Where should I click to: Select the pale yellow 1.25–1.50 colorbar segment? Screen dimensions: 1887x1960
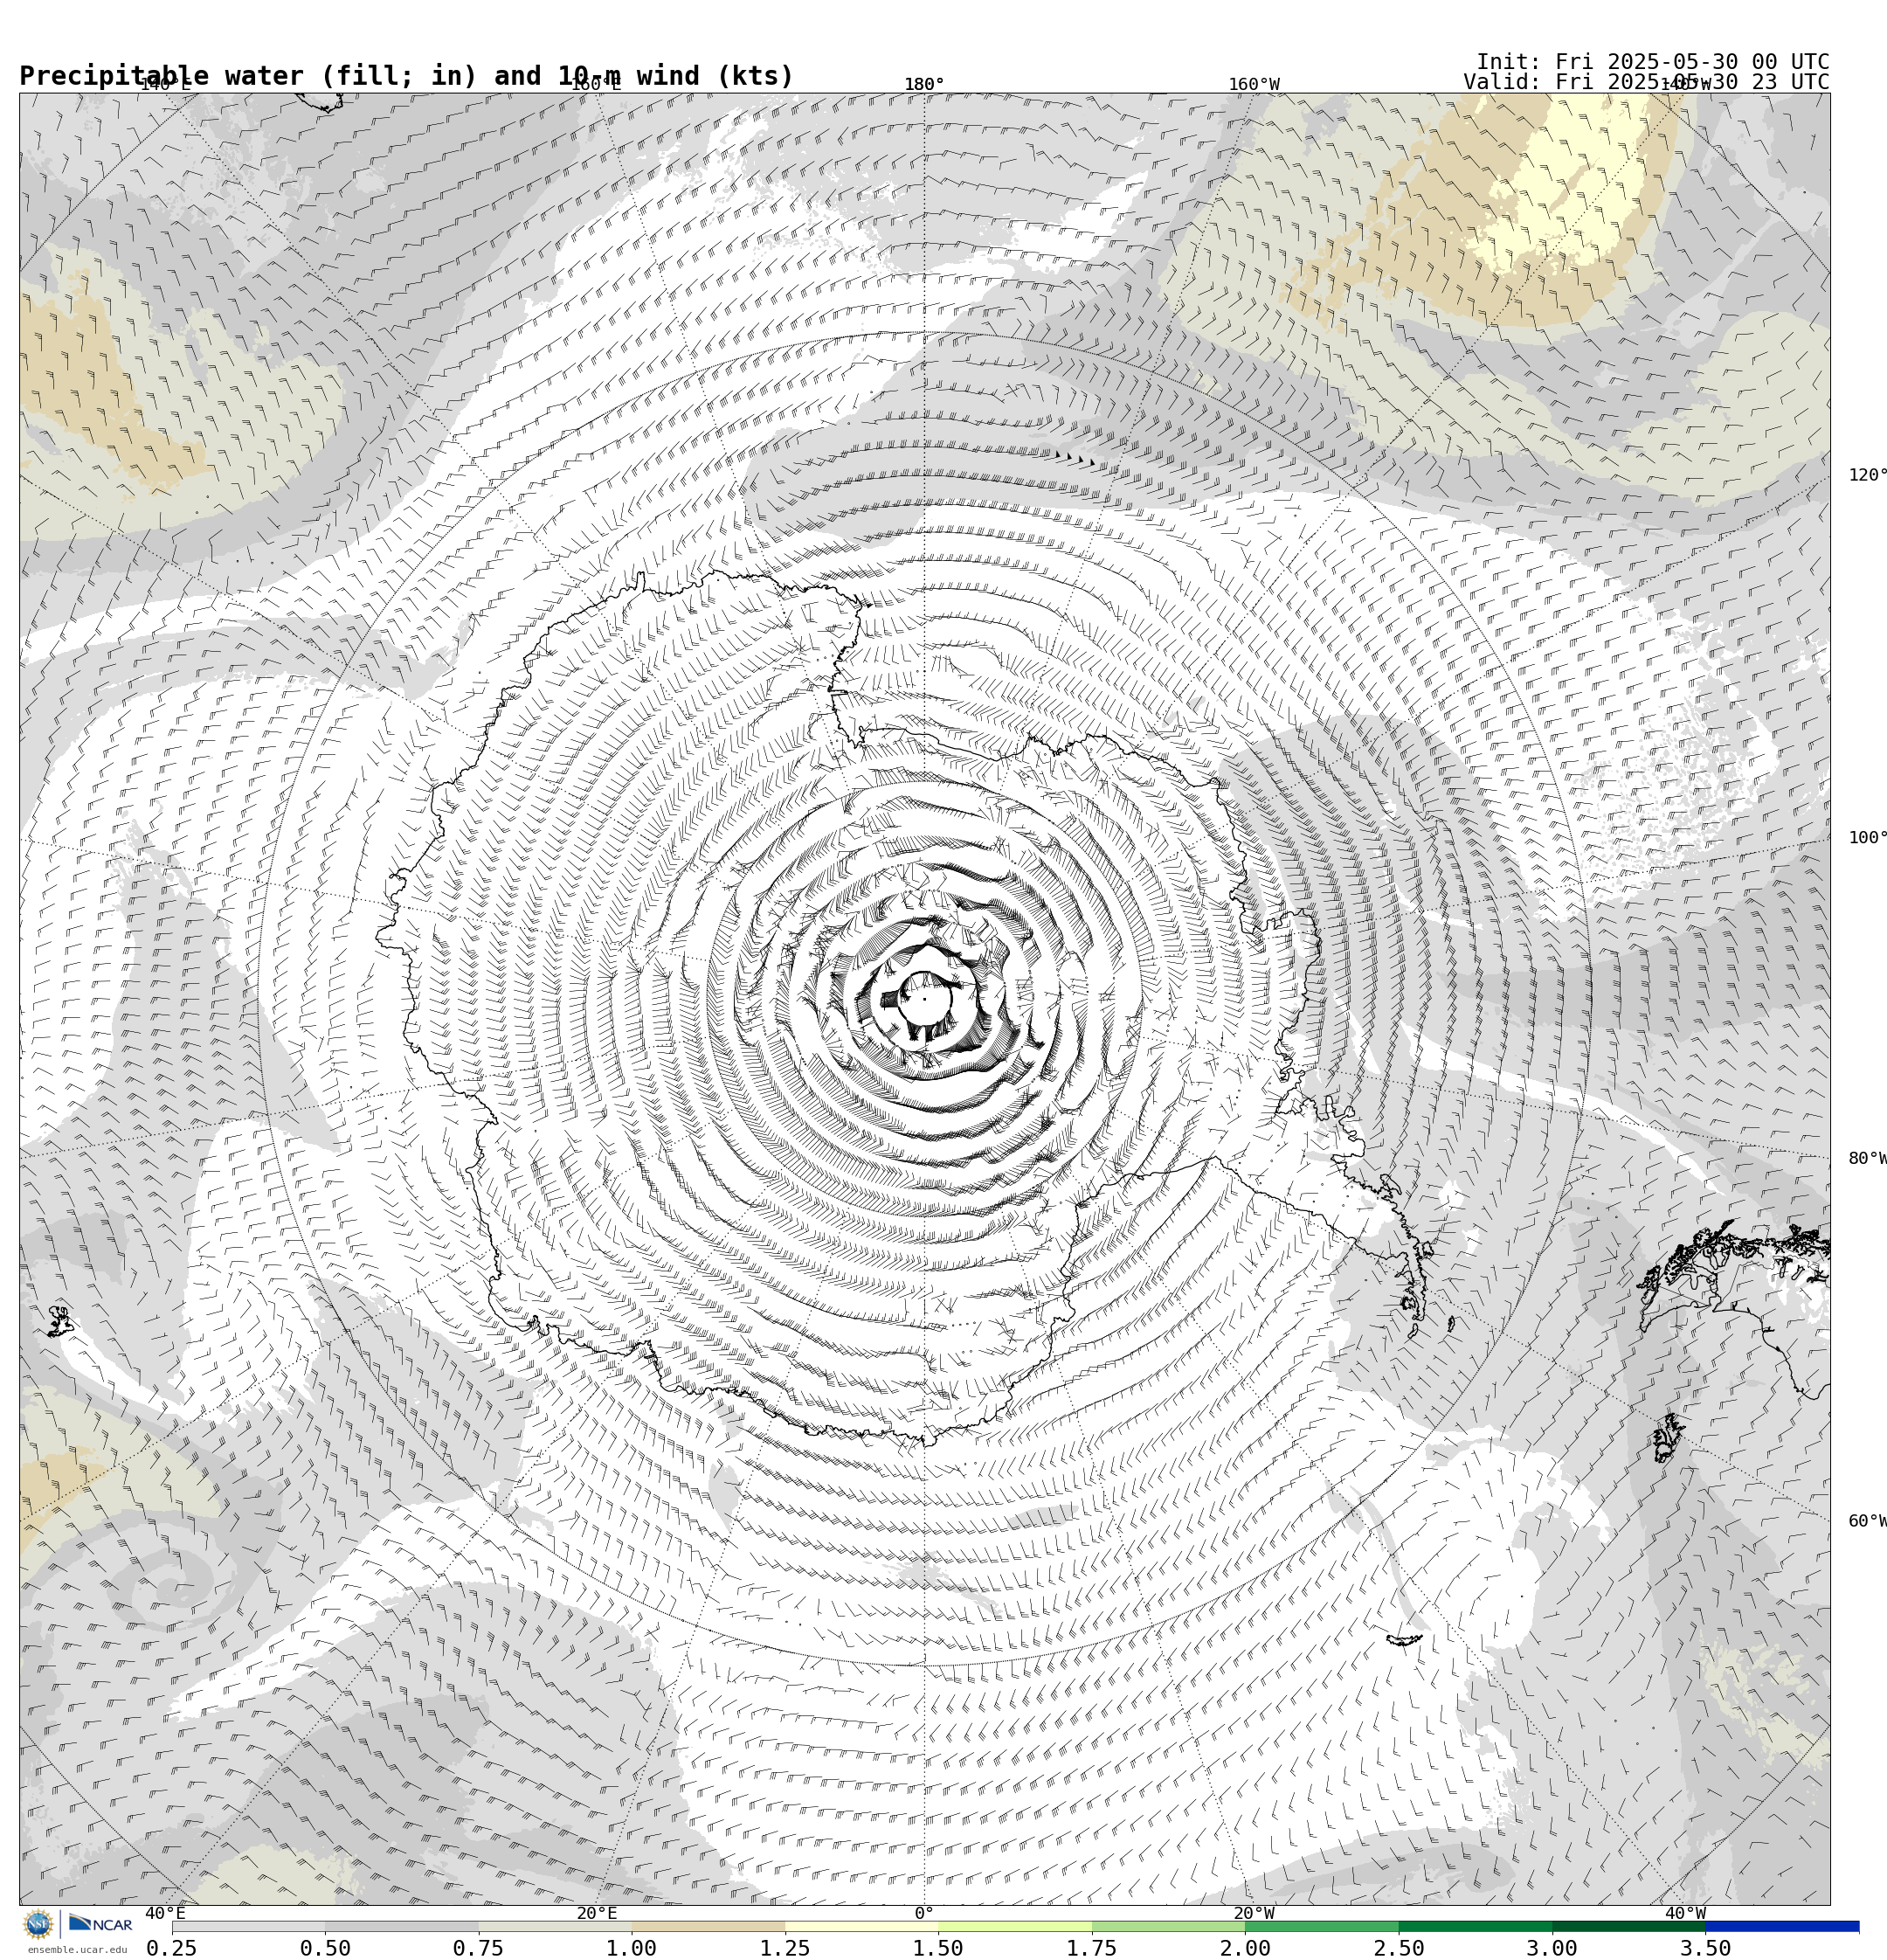click(x=862, y=1926)
